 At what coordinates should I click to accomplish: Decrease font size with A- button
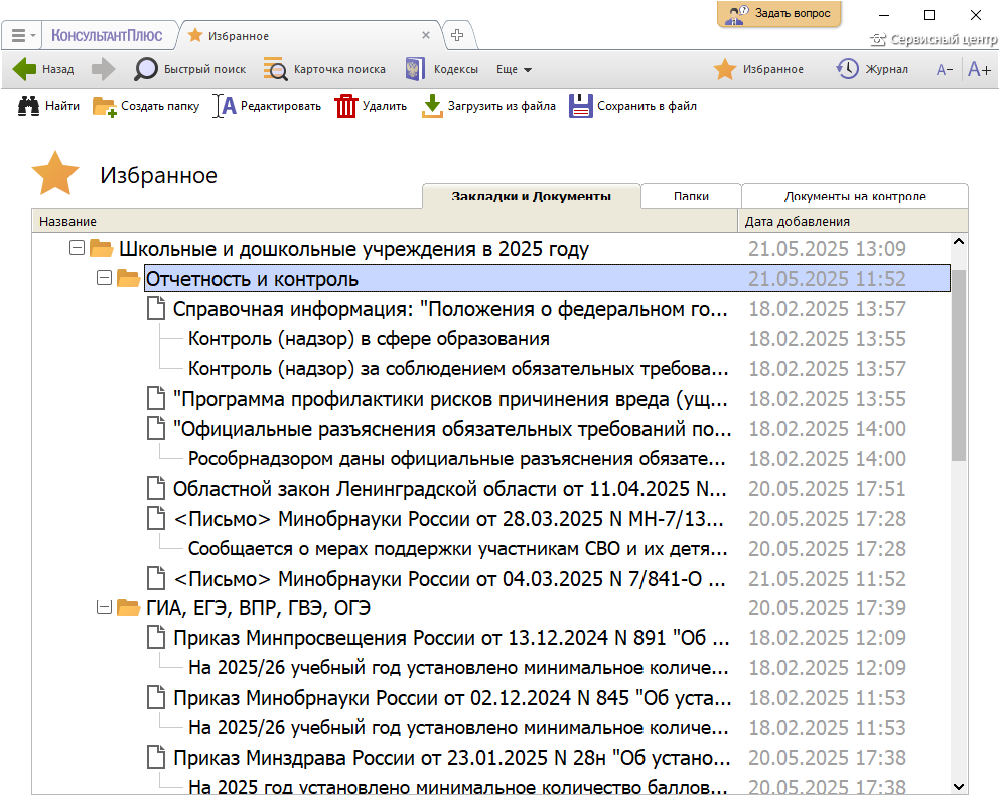click(945, 70)
